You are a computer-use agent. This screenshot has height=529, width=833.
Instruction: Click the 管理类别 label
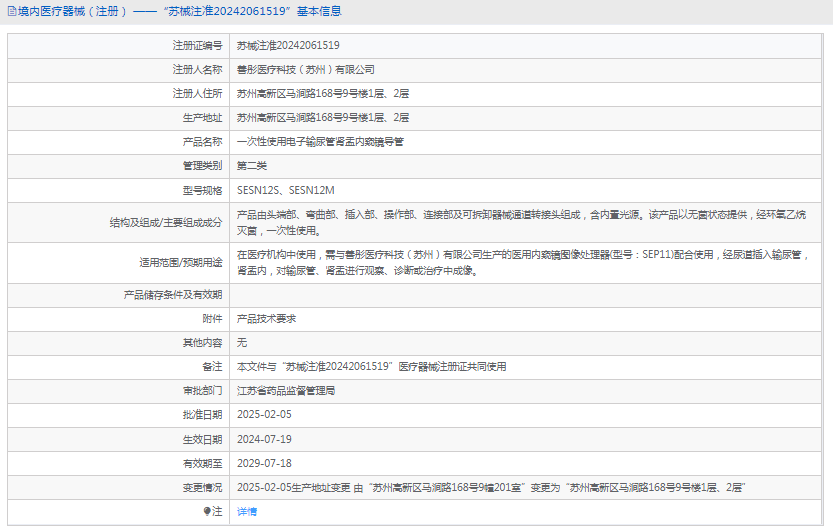point(202,166)
